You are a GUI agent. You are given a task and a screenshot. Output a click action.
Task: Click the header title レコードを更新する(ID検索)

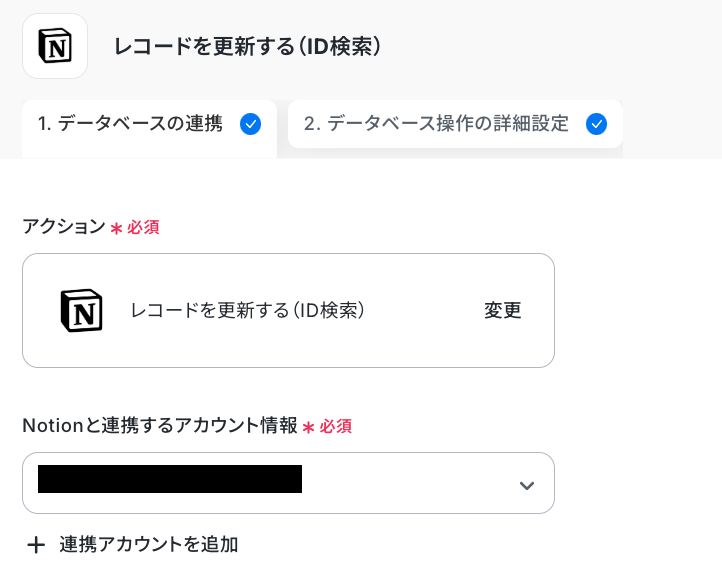tap(247, 46)
